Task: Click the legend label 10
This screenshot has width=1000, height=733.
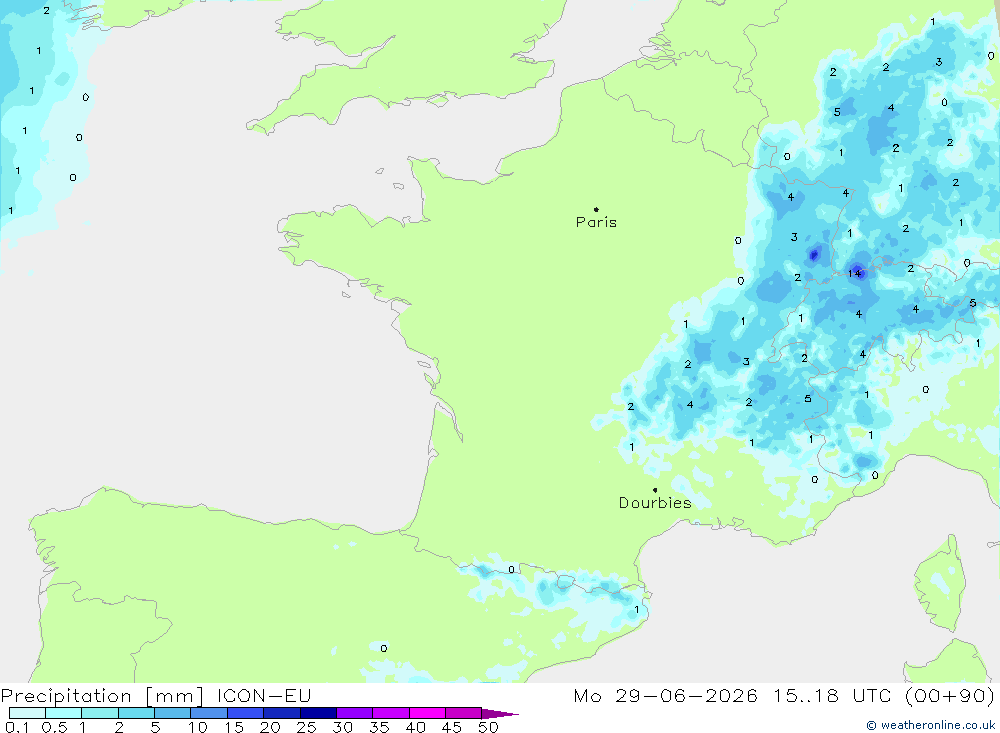Action: click(x=198, y=727)
